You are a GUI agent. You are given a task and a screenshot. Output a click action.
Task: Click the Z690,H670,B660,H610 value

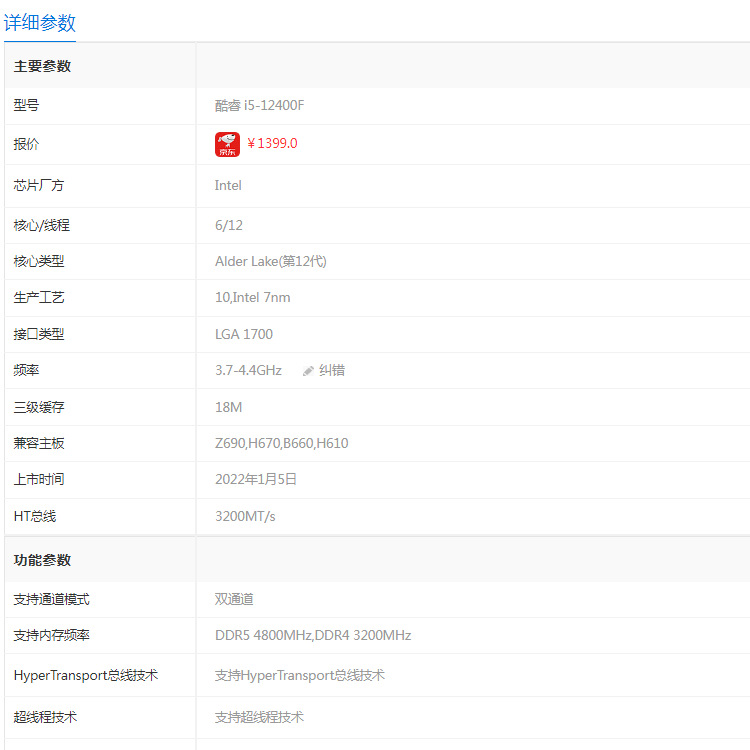pyautogui.click(x=282, y=443)
